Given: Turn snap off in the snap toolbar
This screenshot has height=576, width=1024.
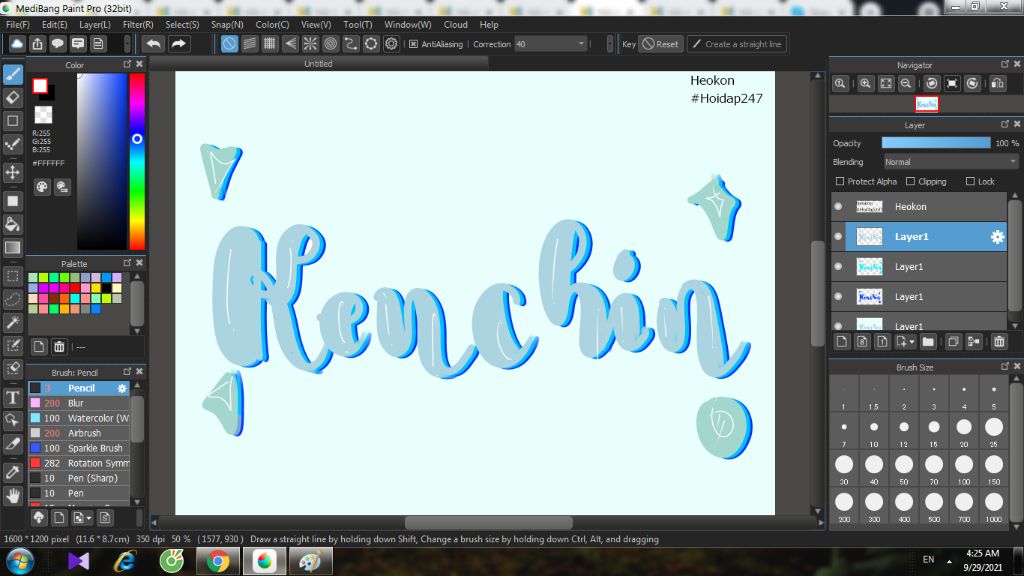Looking at the screenshot, I should coord(229,44).
